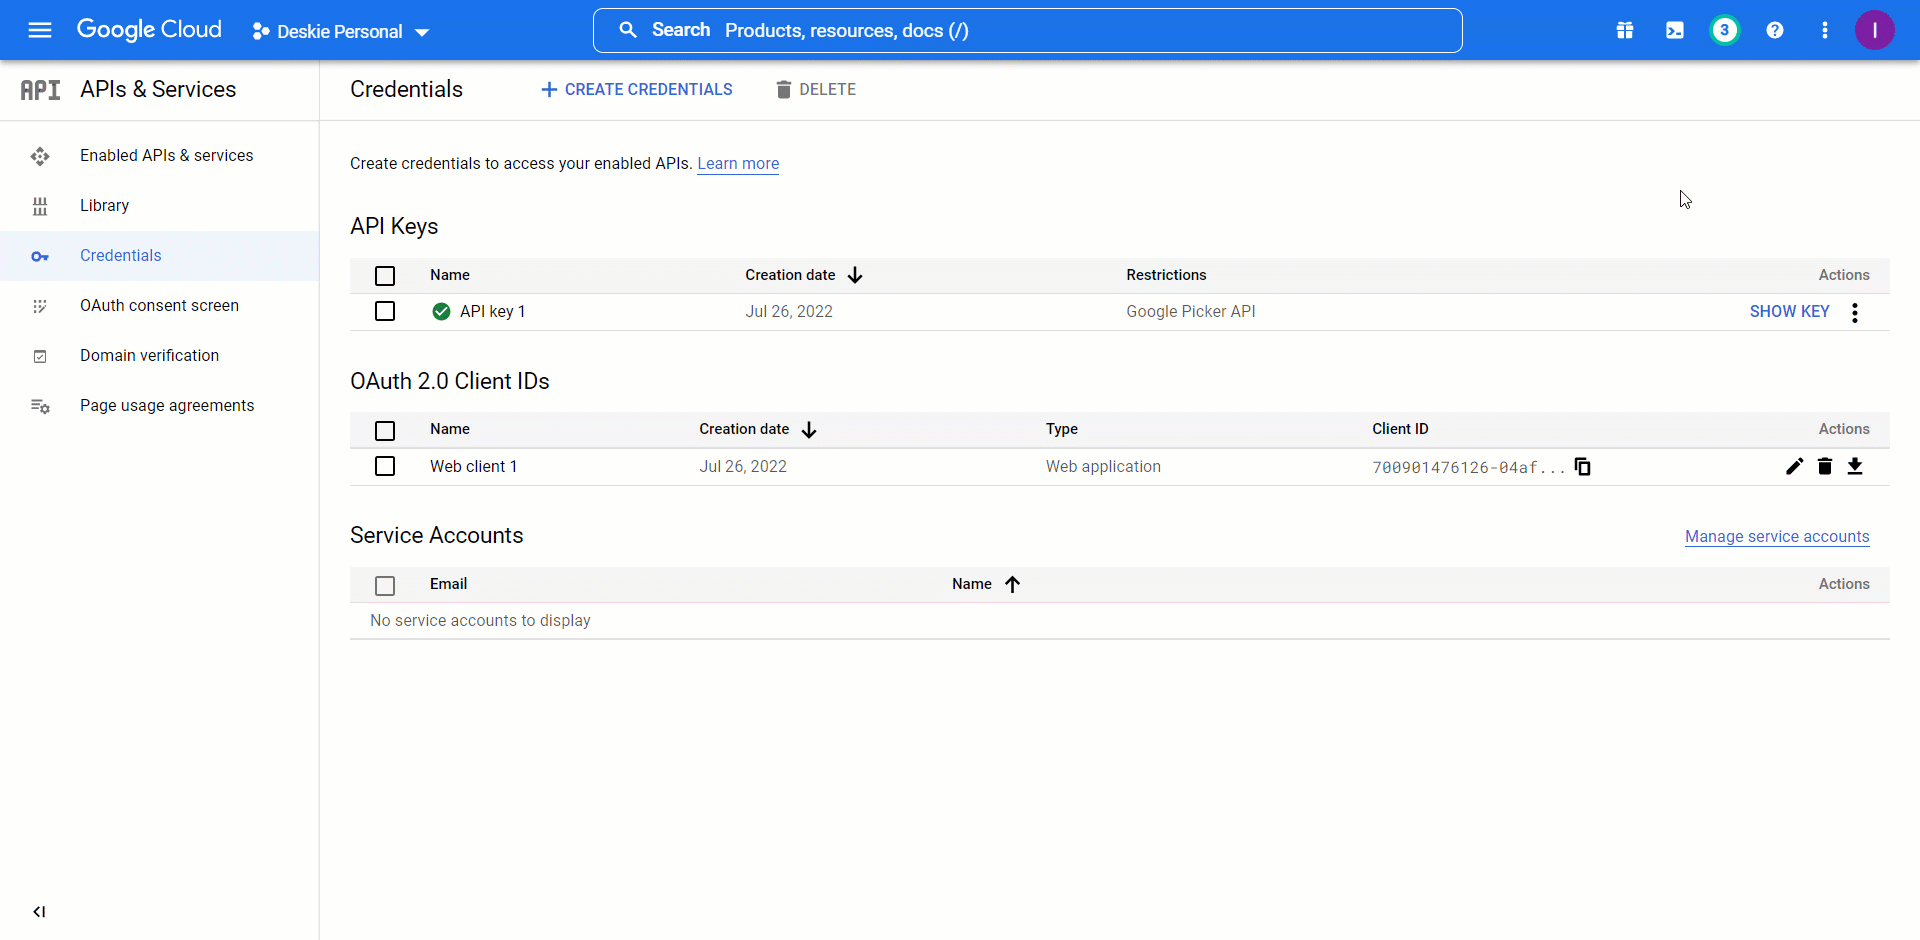Image resolution: width=1920 pixels, height=940 pixels.
Task: Open the Deskie Personal project selector
Action: (x=340, y=32)
